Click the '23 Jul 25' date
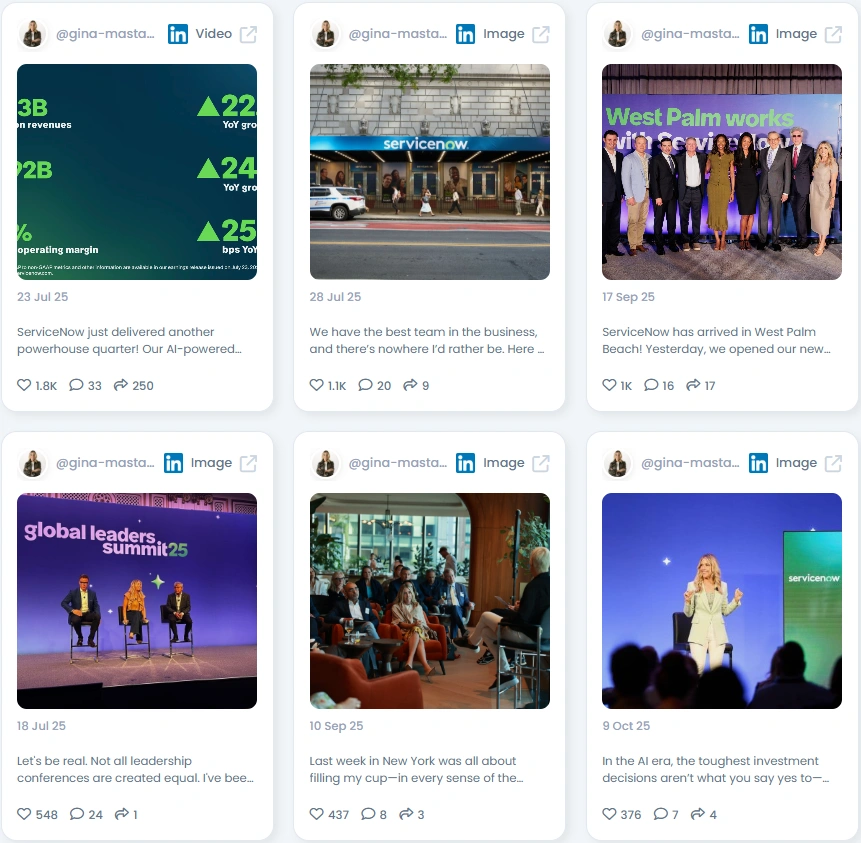The height and width of the screenshot is (843, 861). click(x=42, y=297)
